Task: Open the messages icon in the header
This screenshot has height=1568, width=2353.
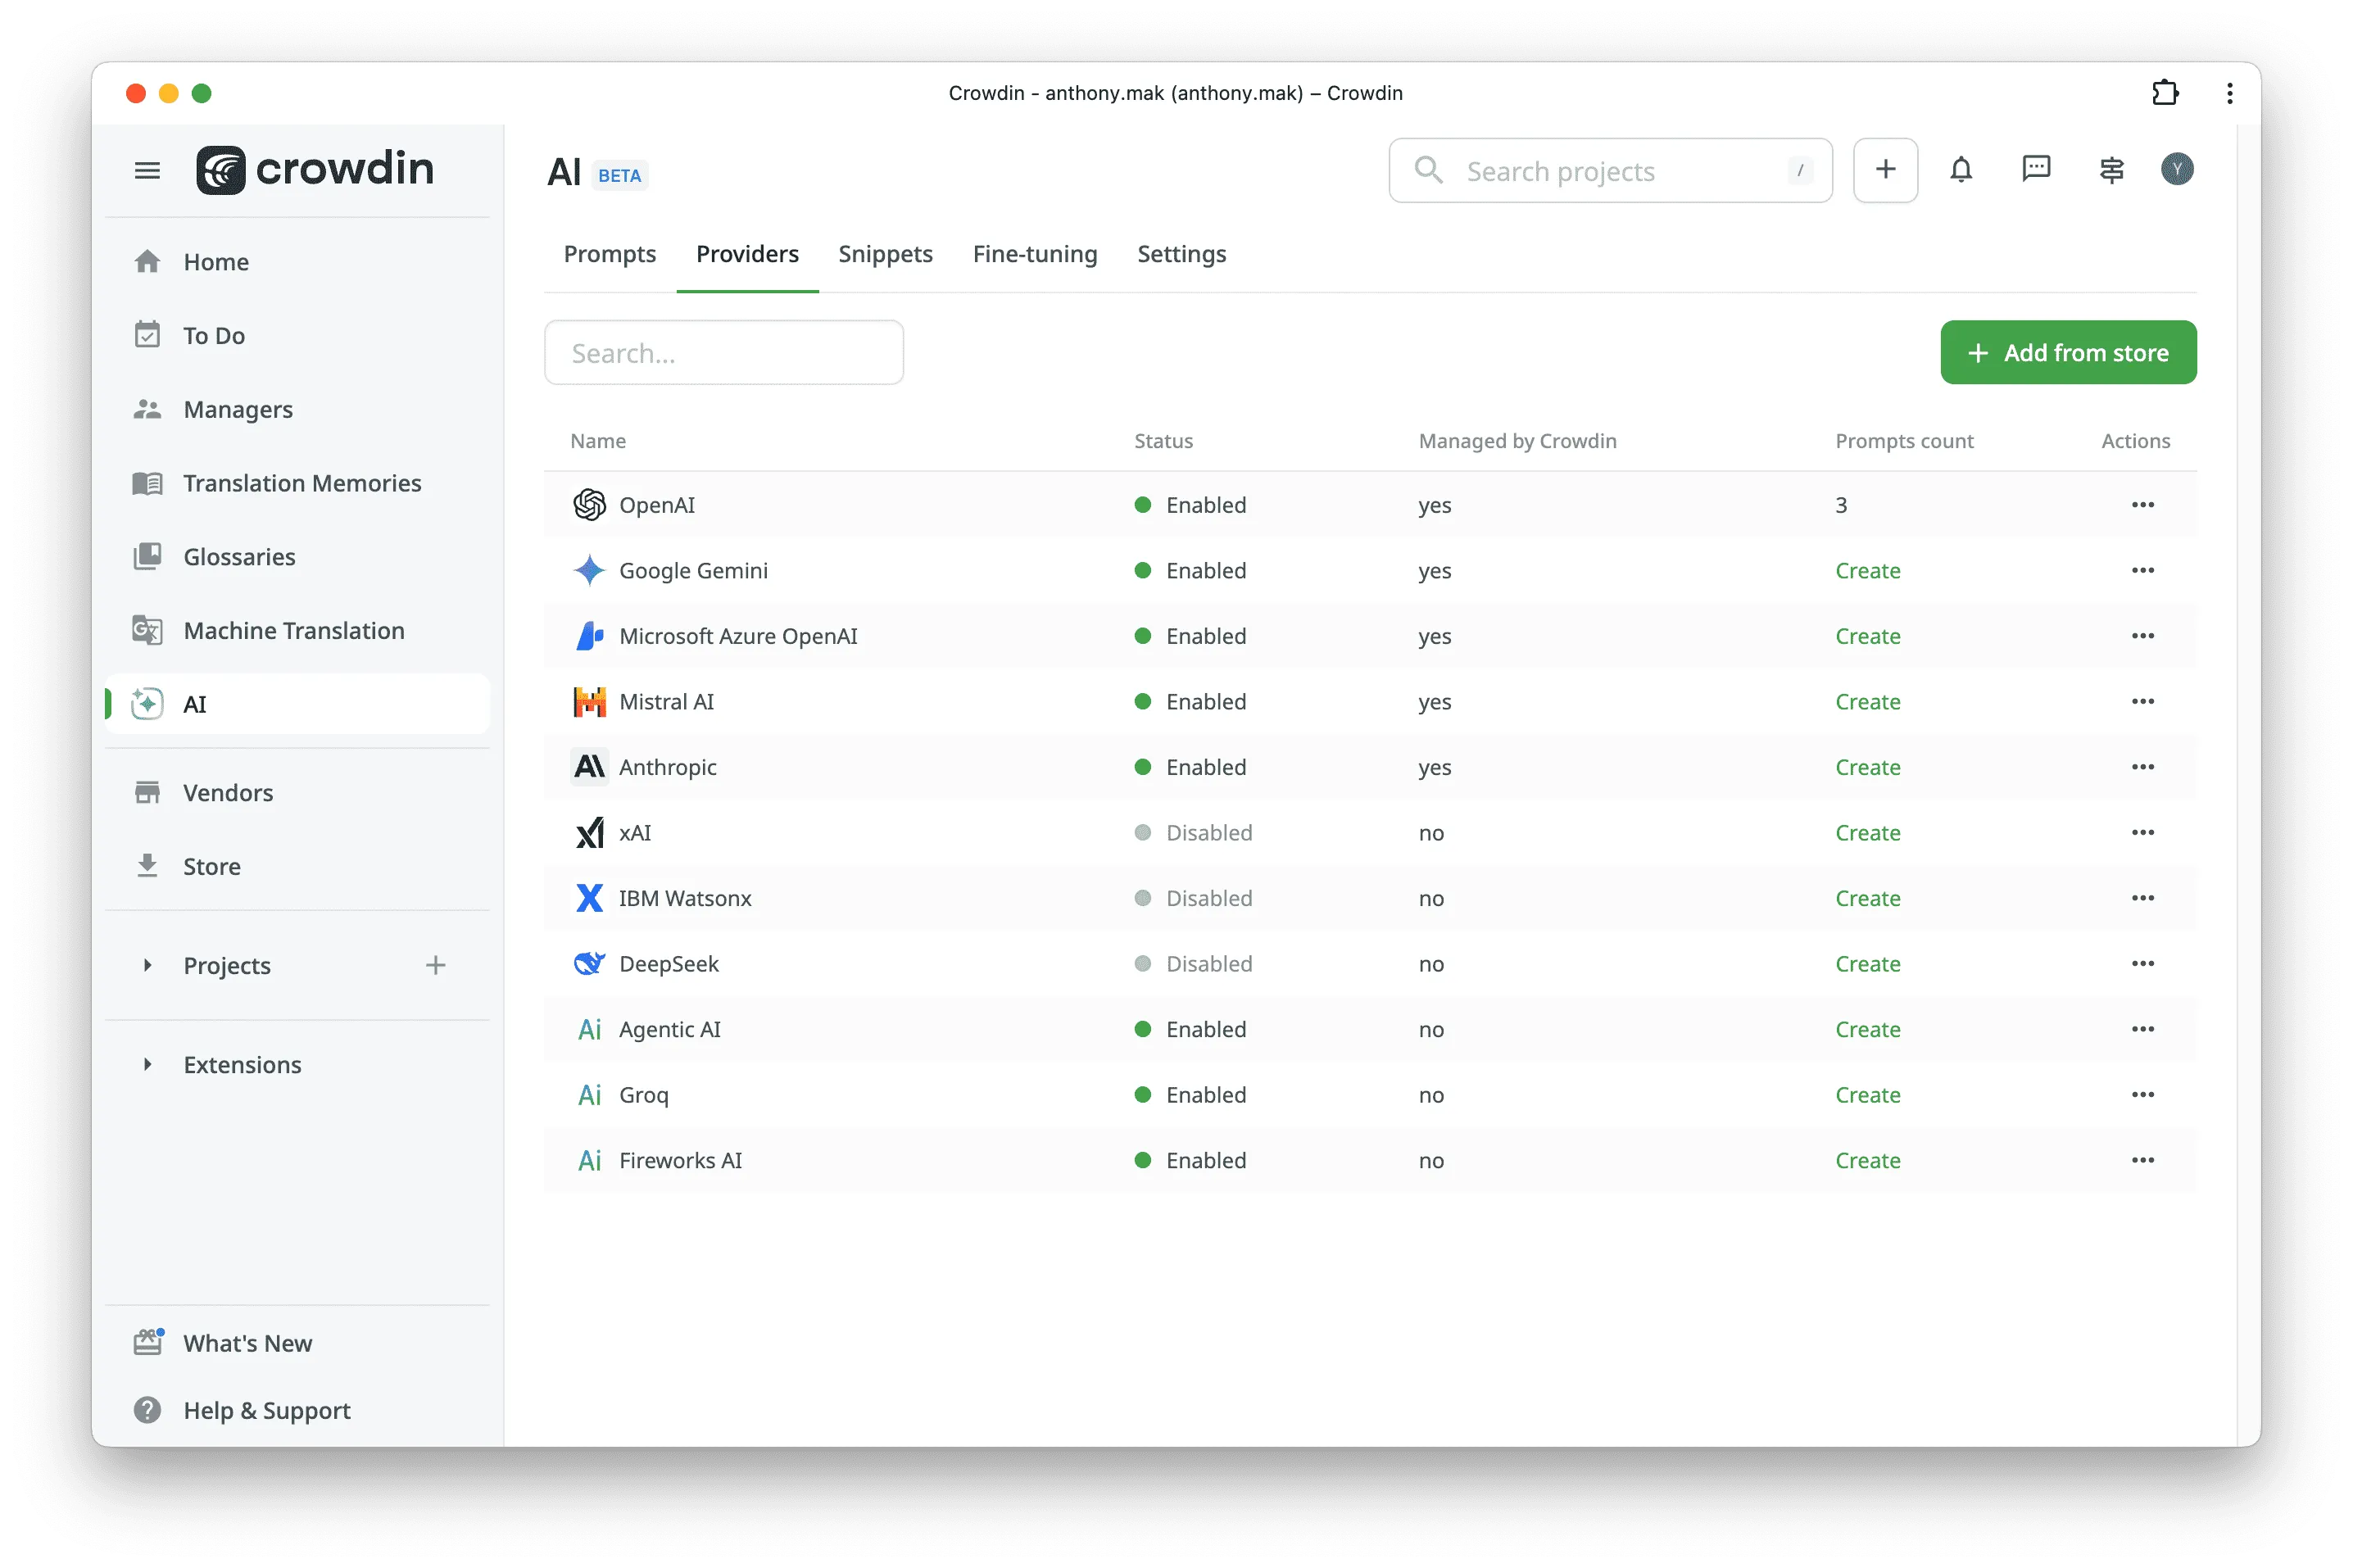Action: point(2036,170)
